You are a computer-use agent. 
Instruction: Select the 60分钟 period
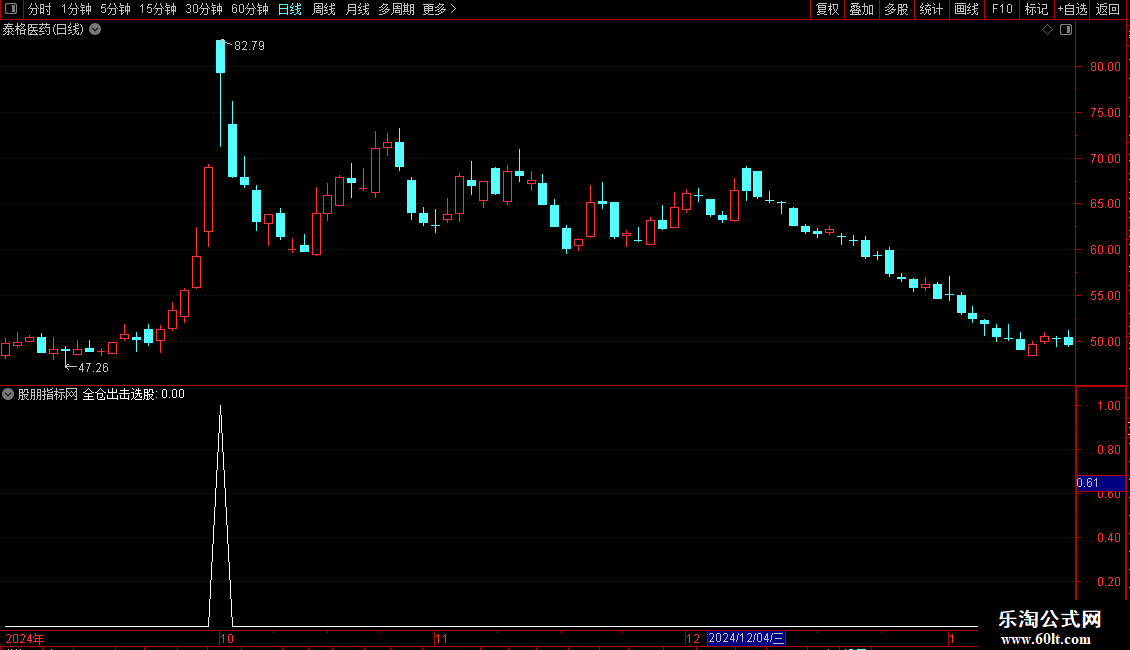(x=250, y=9)
